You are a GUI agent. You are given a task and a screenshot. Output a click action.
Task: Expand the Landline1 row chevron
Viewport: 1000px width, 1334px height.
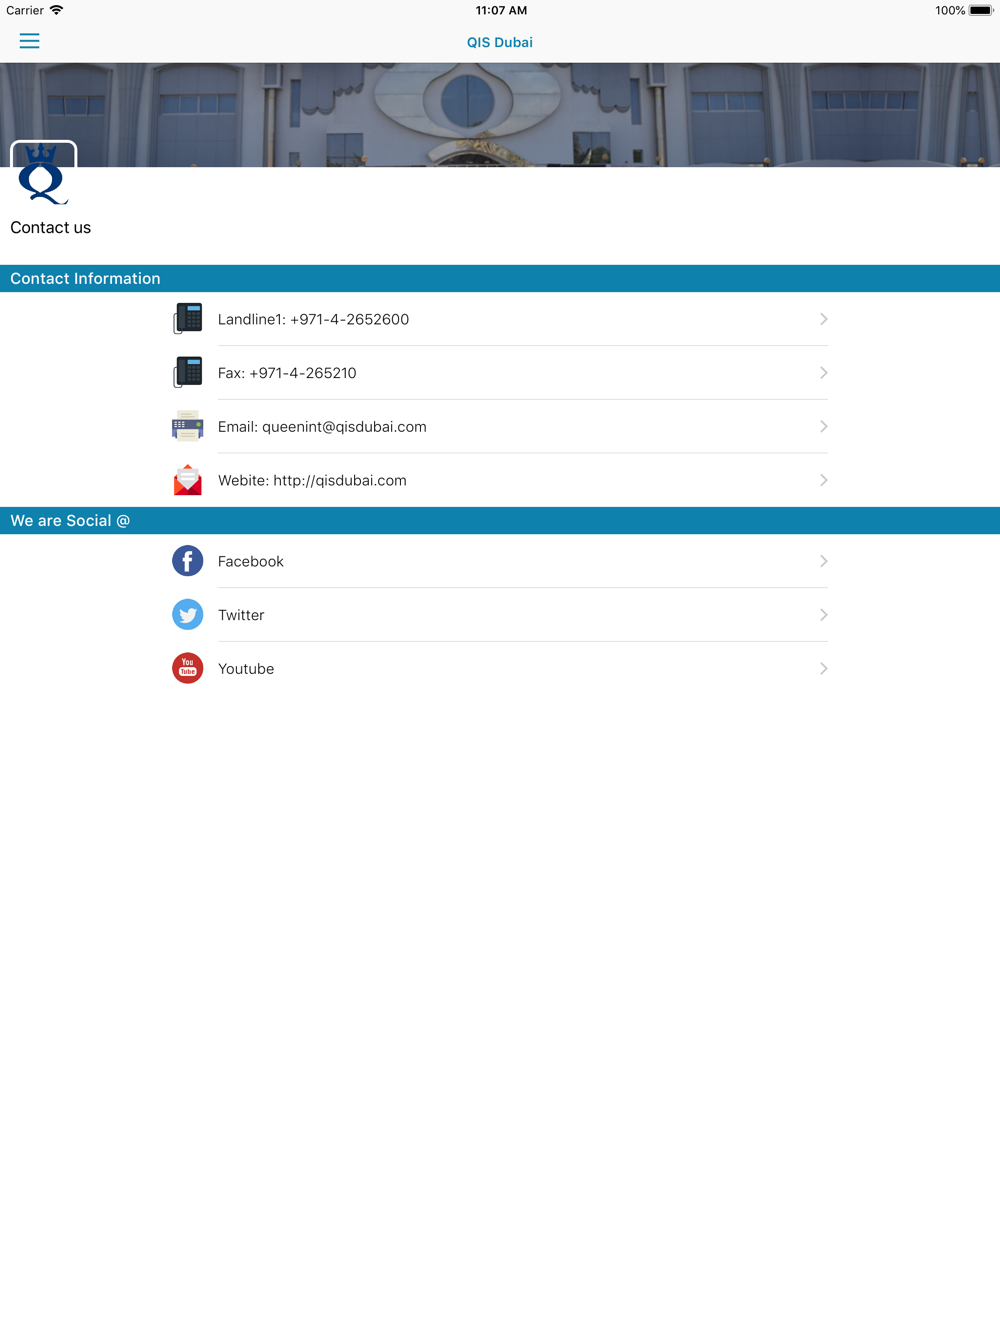tap(823, 319)
